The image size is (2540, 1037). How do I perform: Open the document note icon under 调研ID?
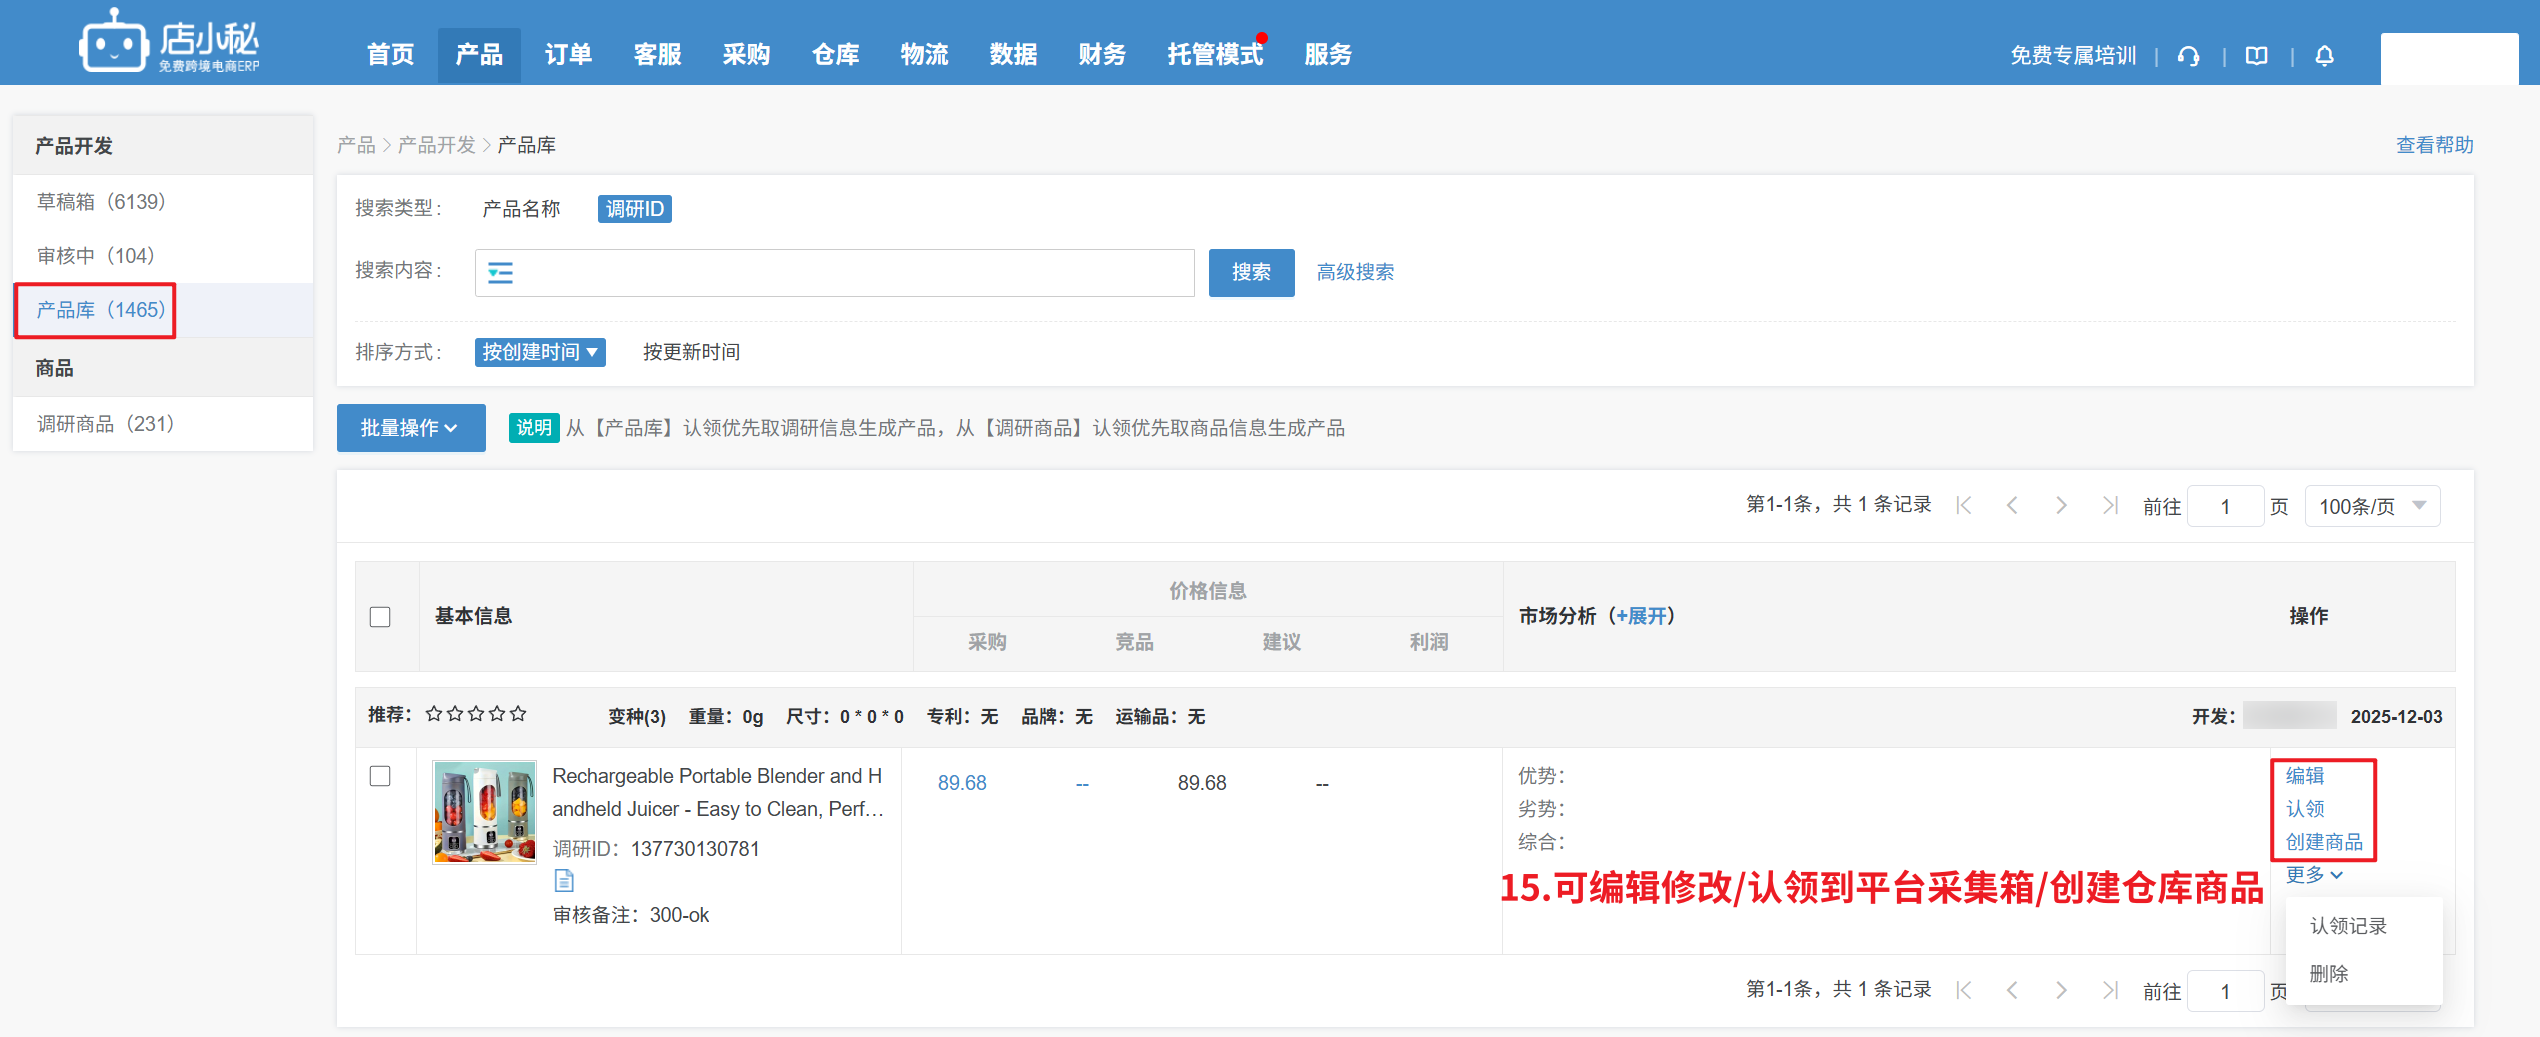click(564, 881)
